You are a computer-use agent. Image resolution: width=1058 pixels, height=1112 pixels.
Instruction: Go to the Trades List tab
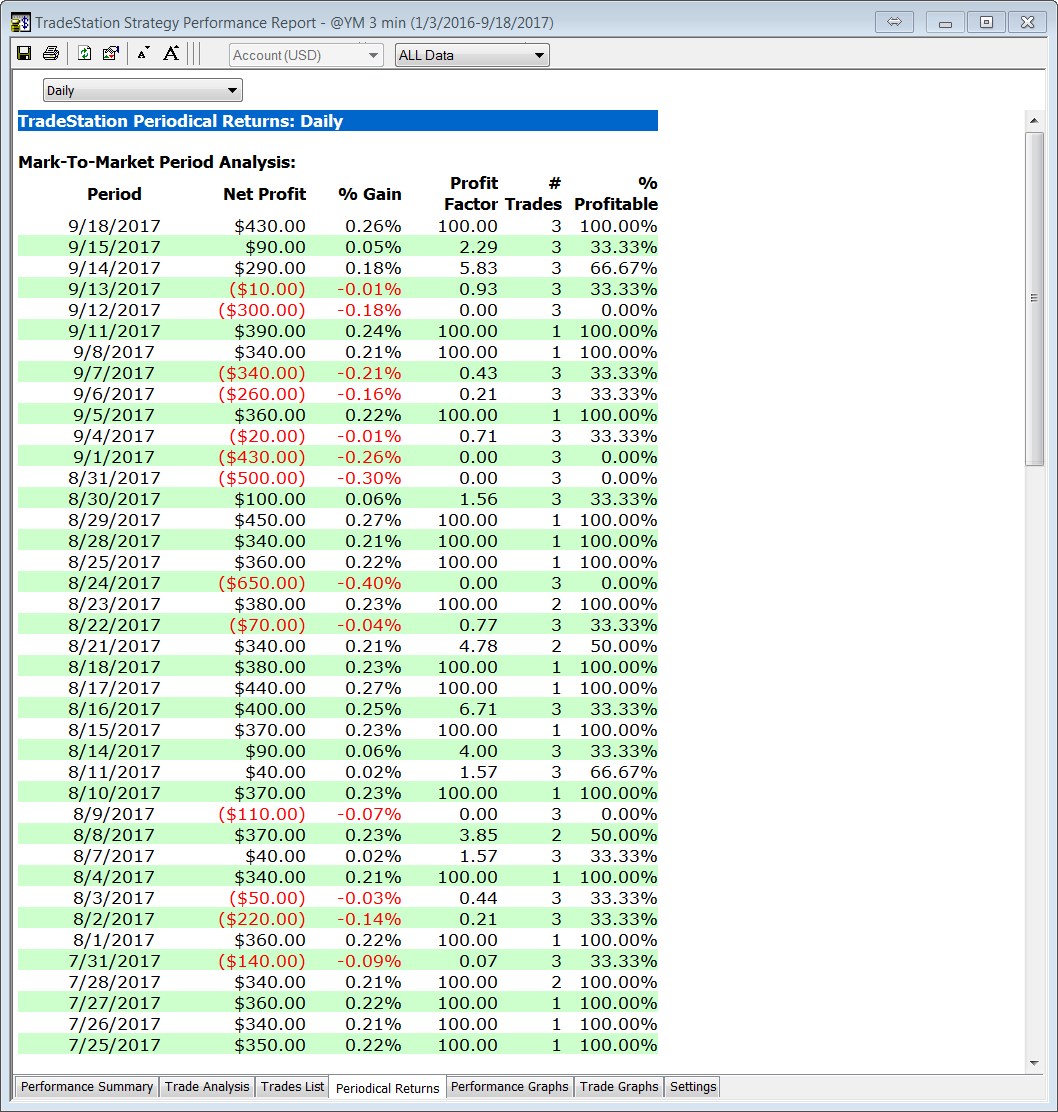(293, 1087)
